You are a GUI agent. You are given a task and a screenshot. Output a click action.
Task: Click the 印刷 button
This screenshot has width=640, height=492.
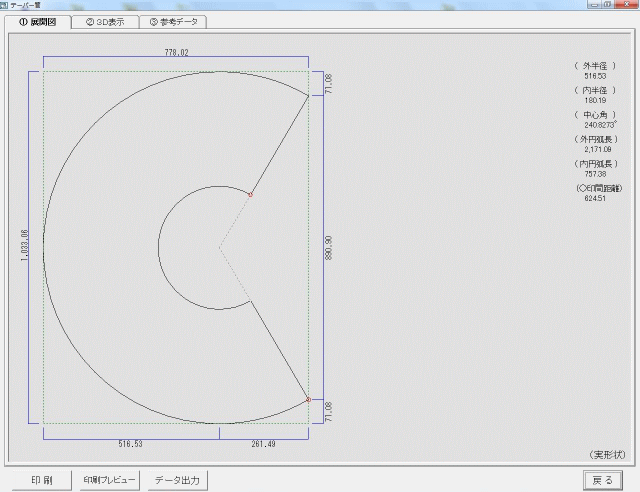(42, 480)
